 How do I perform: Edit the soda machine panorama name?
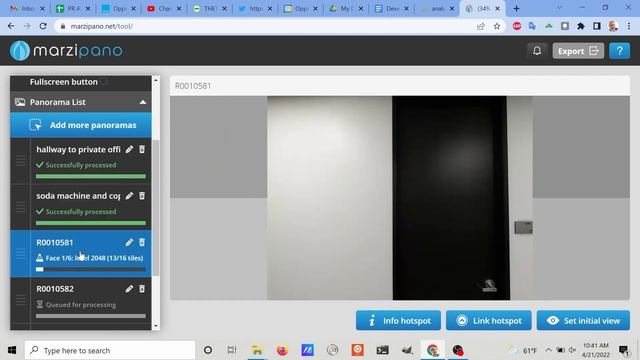(129, 196)
